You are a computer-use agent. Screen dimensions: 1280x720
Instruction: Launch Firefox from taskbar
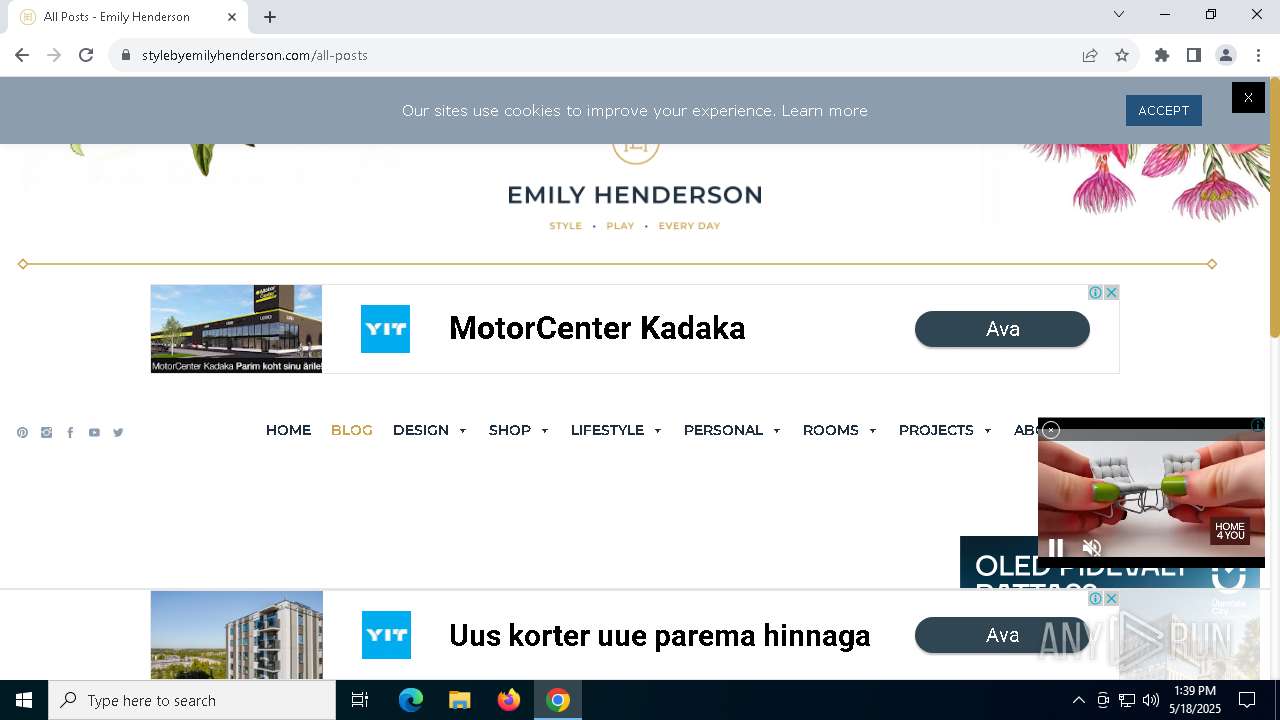(509, 700)
